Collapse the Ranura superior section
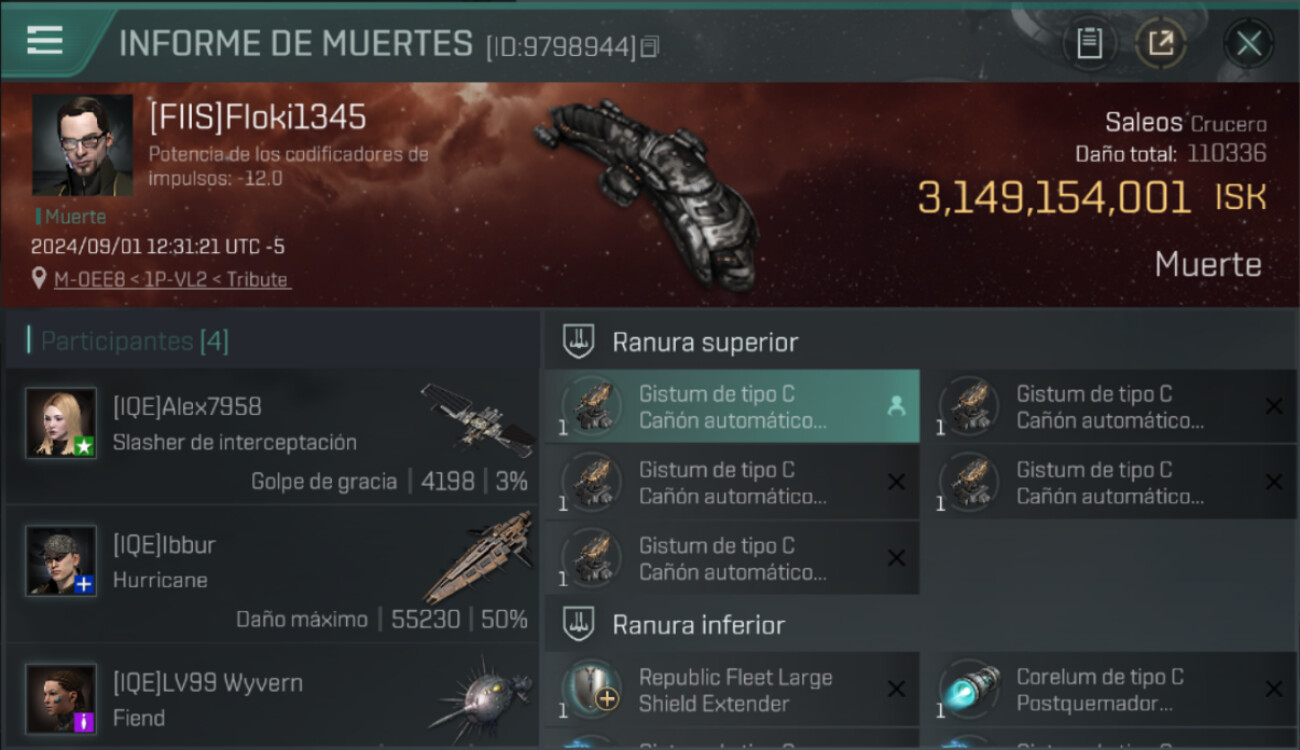Screen dimensions: 1300x750 (x=580, y=341)
